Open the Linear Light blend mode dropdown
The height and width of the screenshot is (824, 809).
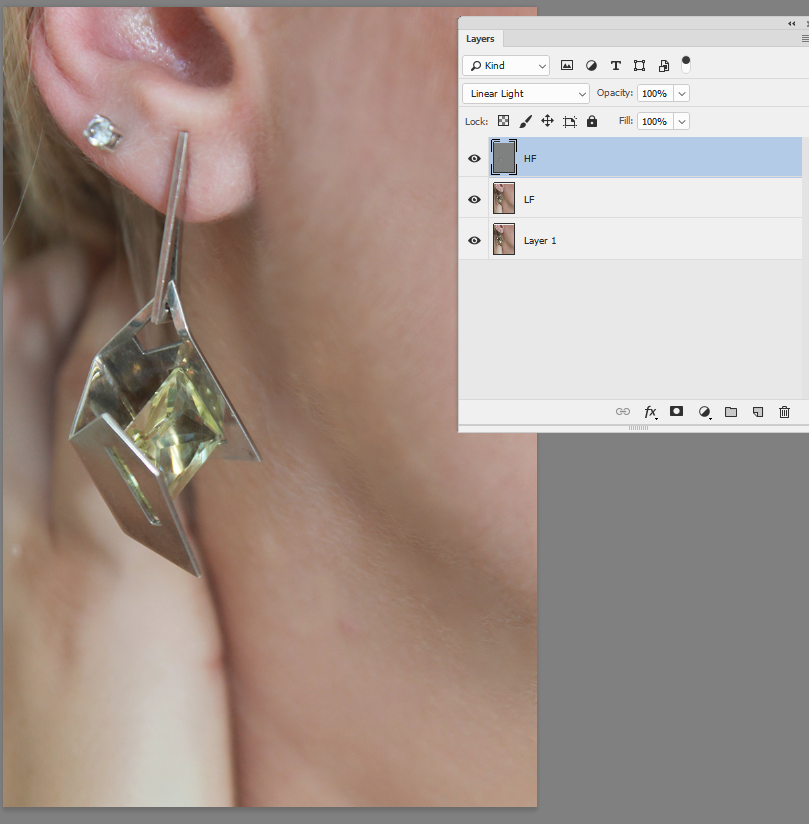click(x=526, y=94)
